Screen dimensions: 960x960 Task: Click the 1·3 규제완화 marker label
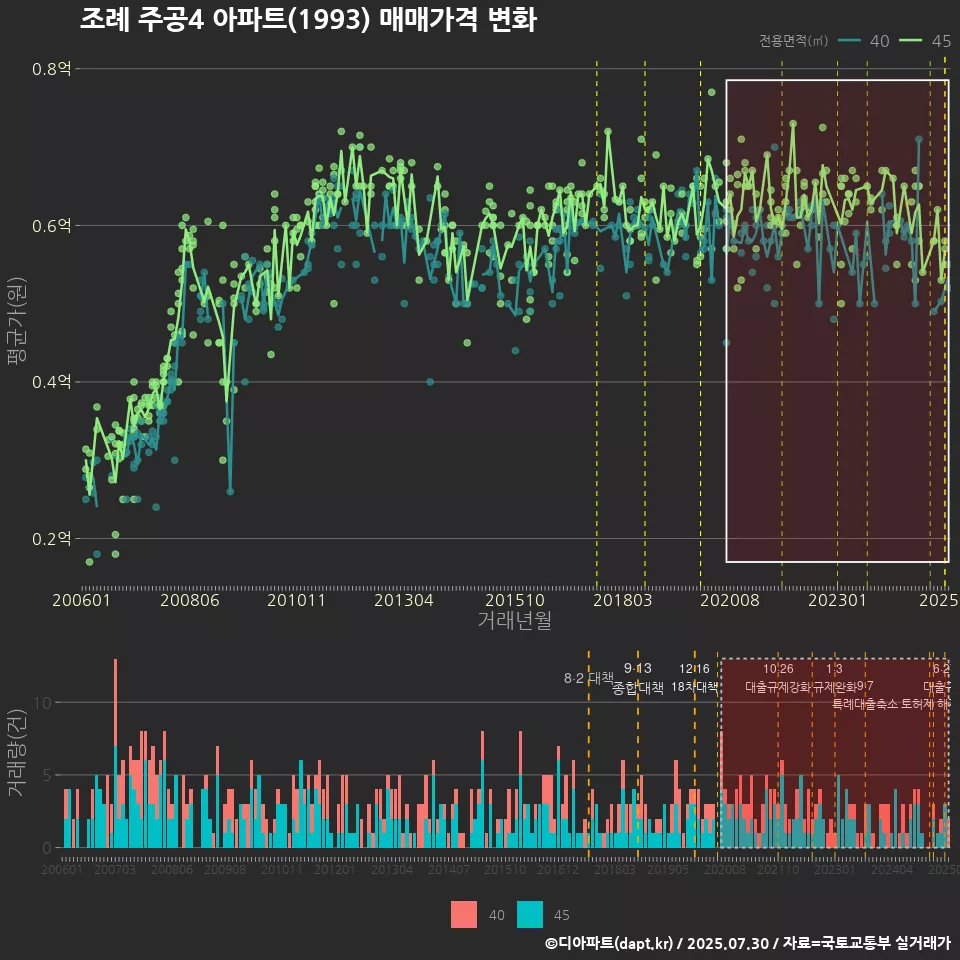pyautogui.click(x=834, y=678)
